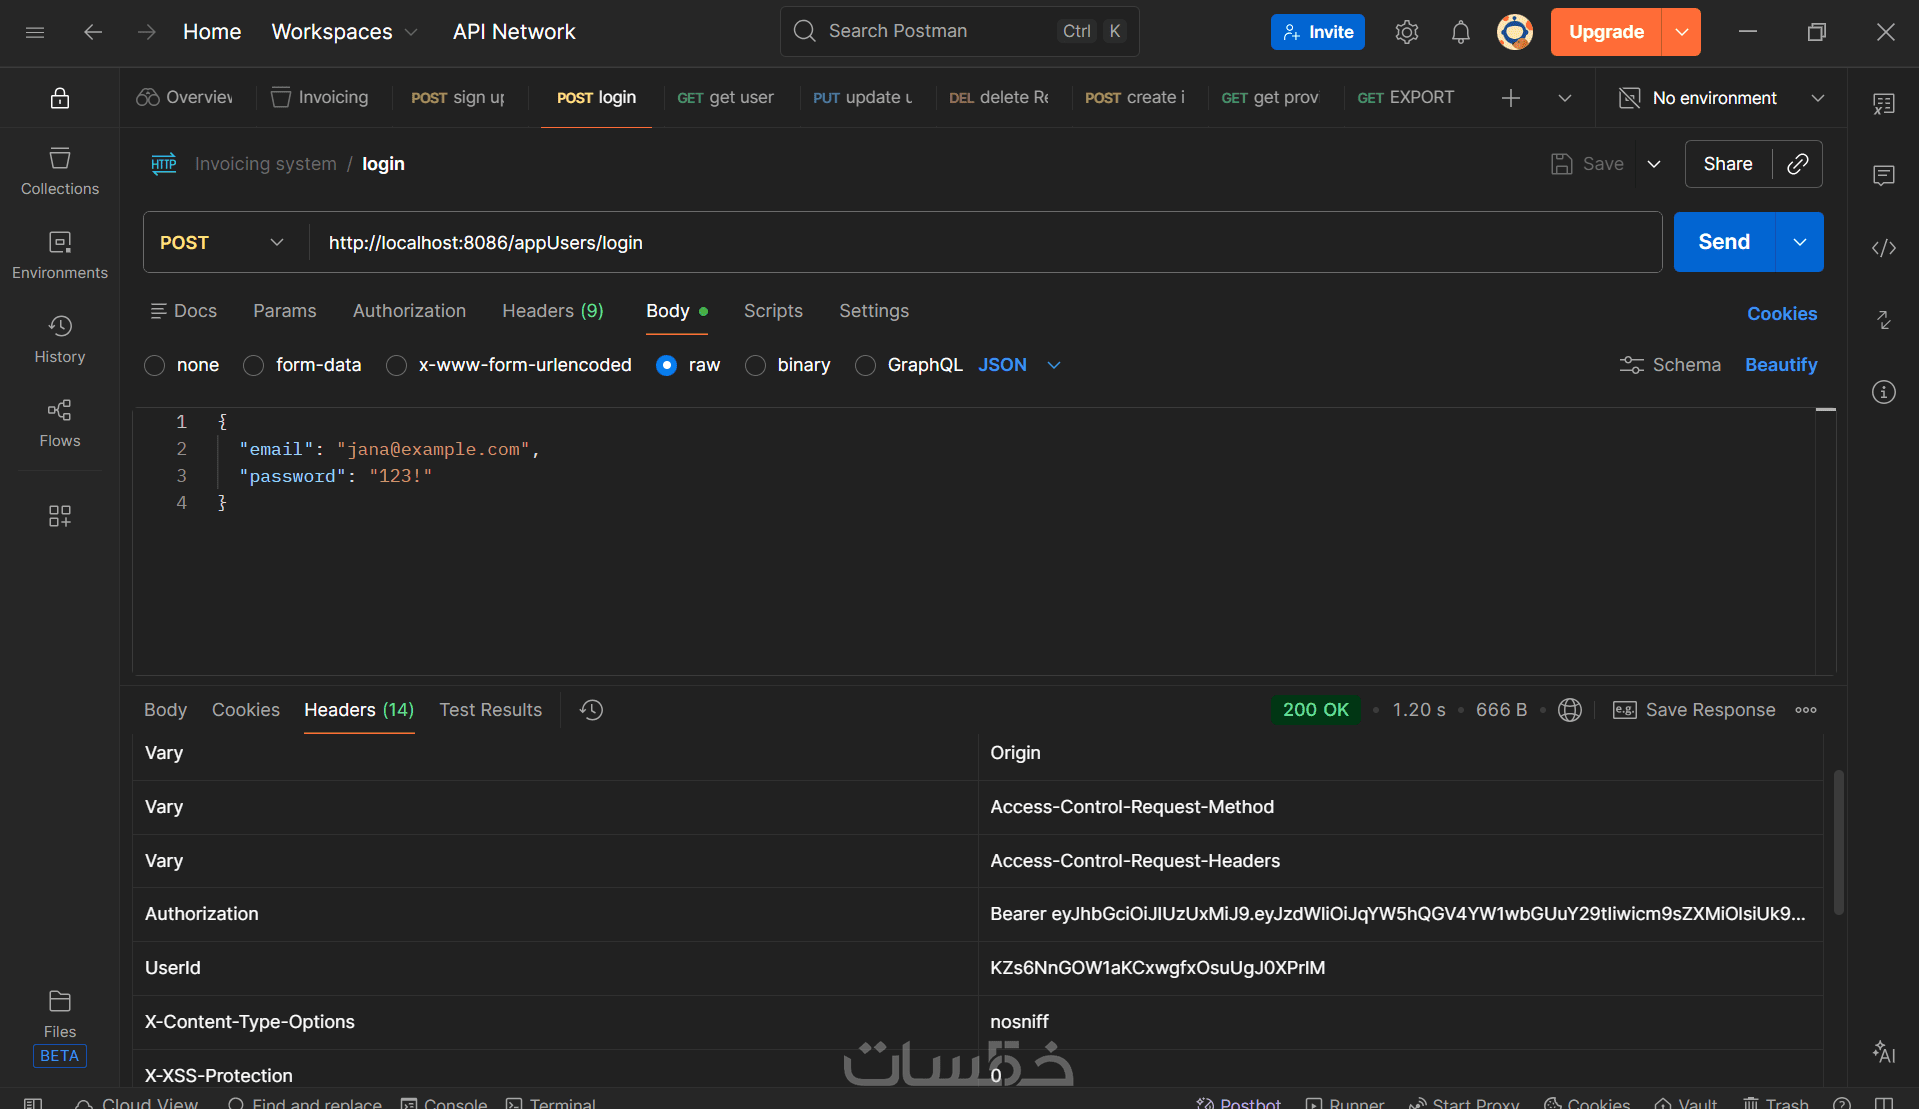Open the hamburger main menu
The height and width of the screenshot is (1109, 1919).
point(35,32)
